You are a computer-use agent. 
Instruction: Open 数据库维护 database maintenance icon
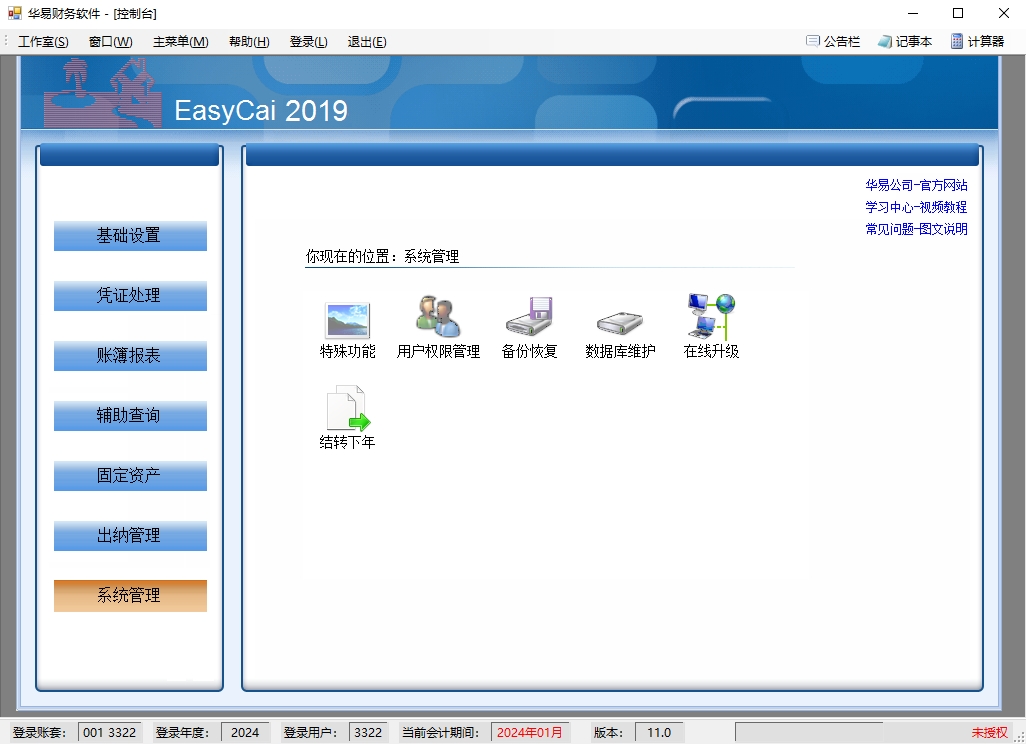pos(620,321)
